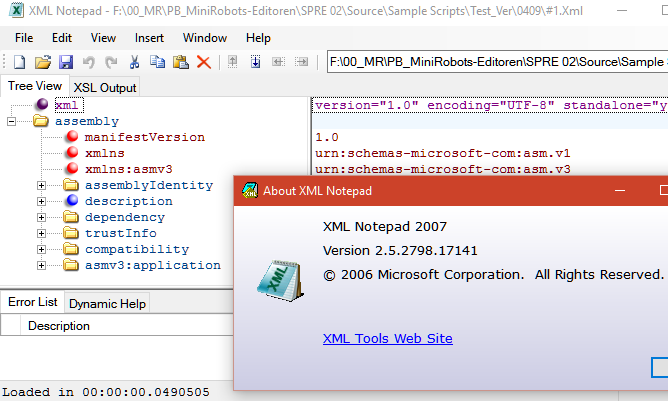
Task: Click the Description column header
Action: (x=59, y=326)
